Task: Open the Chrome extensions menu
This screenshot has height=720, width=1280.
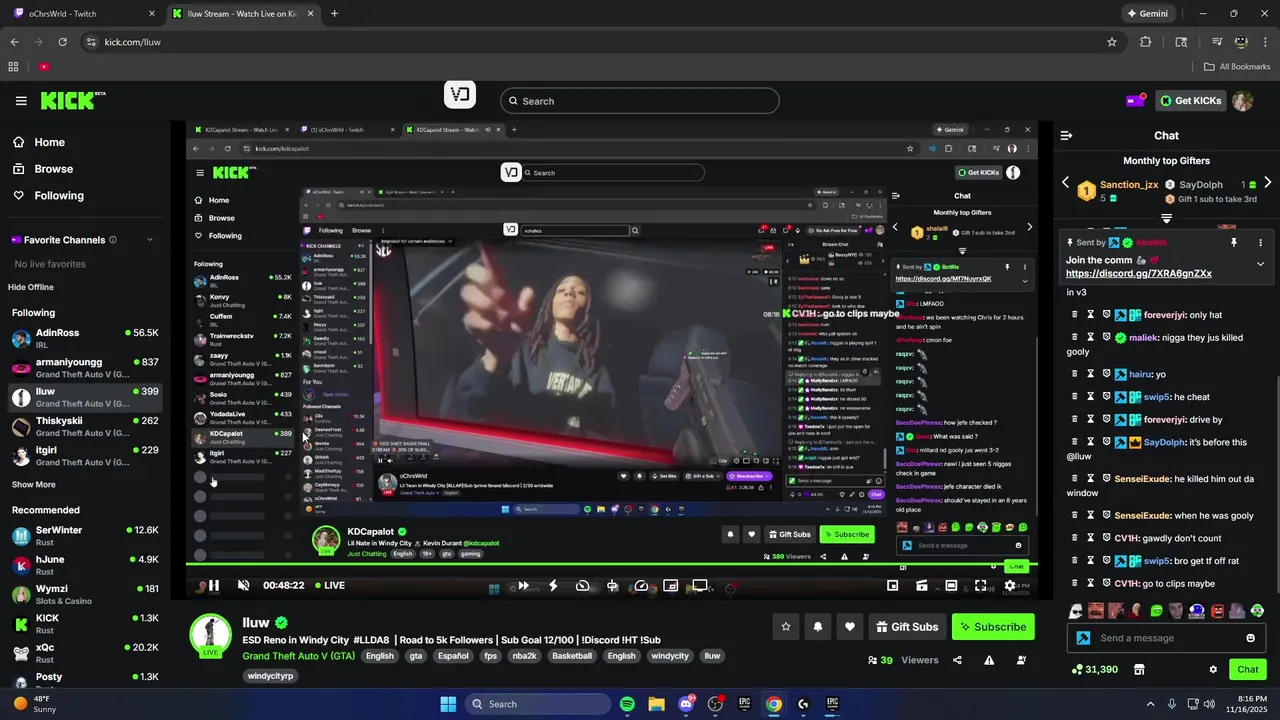Action: pyautogui.click(x=1146, y=42)
